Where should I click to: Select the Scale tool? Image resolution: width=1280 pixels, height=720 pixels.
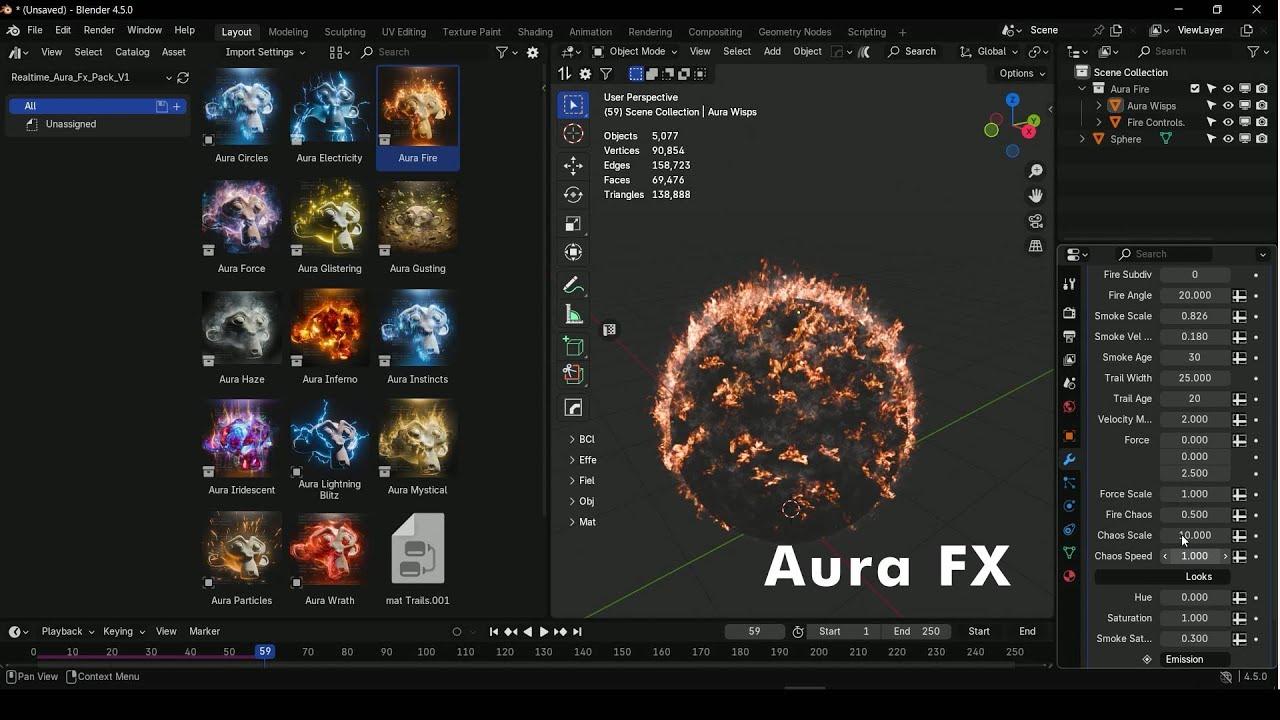click(573, 224)
